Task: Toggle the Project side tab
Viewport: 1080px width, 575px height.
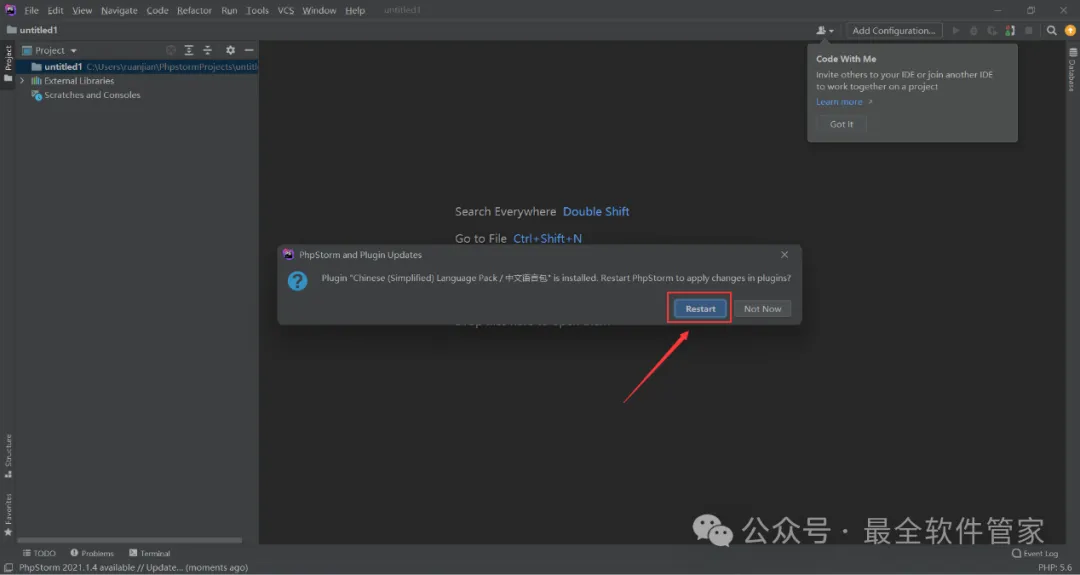Action: click(8, 64)
